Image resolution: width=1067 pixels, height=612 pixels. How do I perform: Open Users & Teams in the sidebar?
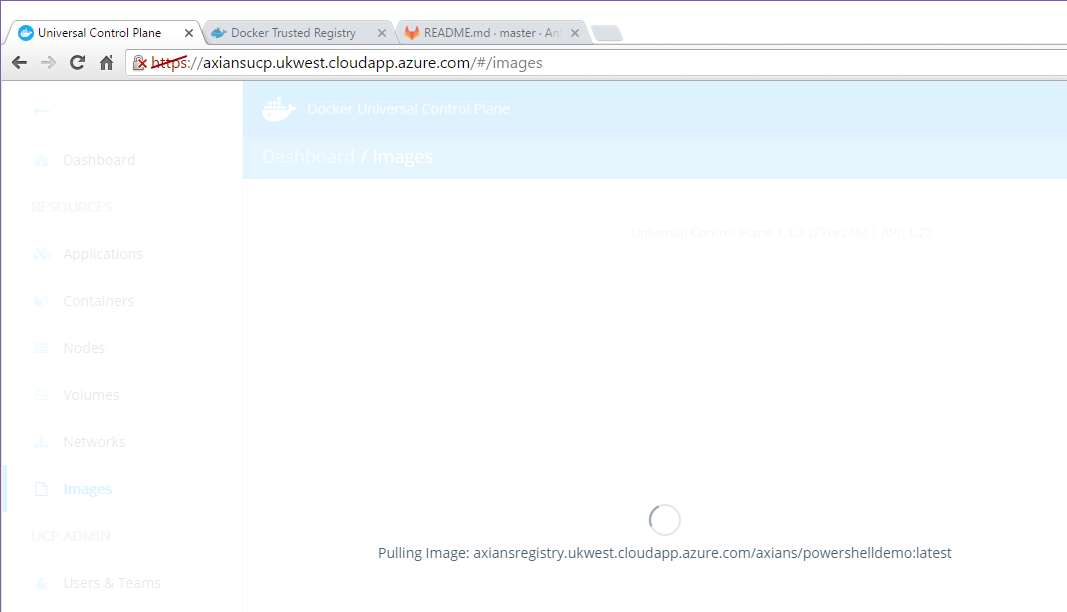point(111,583)
